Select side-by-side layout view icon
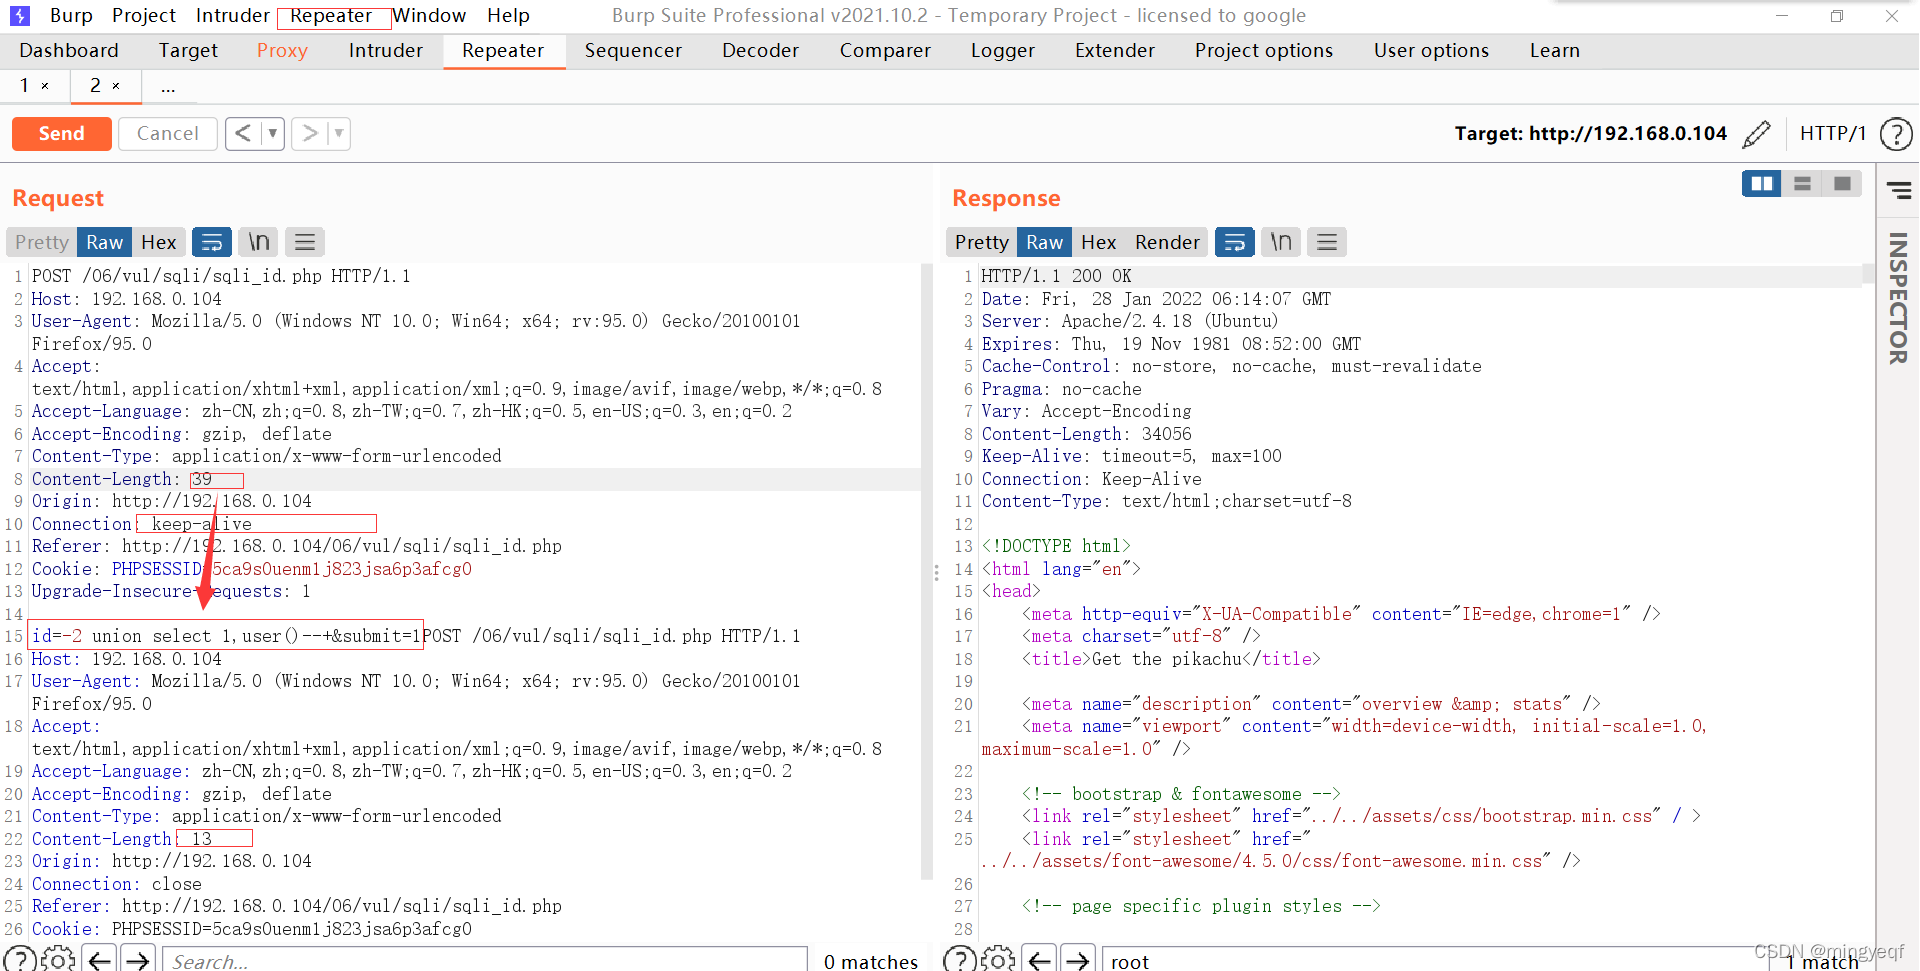Screen dimensions: 1920x971 click(x=1762, y=184)
